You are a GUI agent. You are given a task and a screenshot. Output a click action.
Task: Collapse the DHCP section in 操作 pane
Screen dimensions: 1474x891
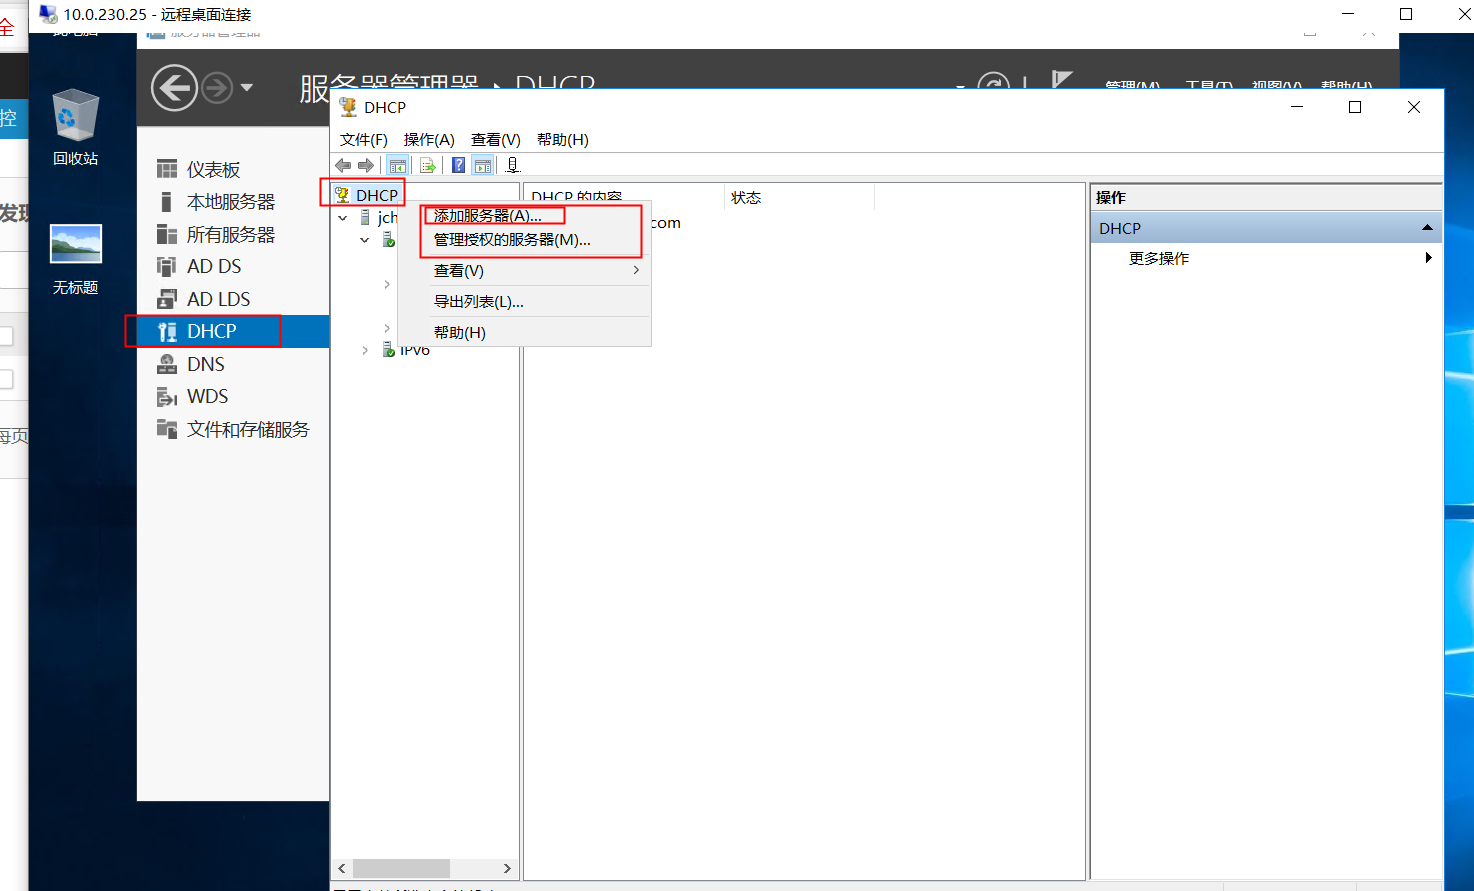[x=1427, y=228]
